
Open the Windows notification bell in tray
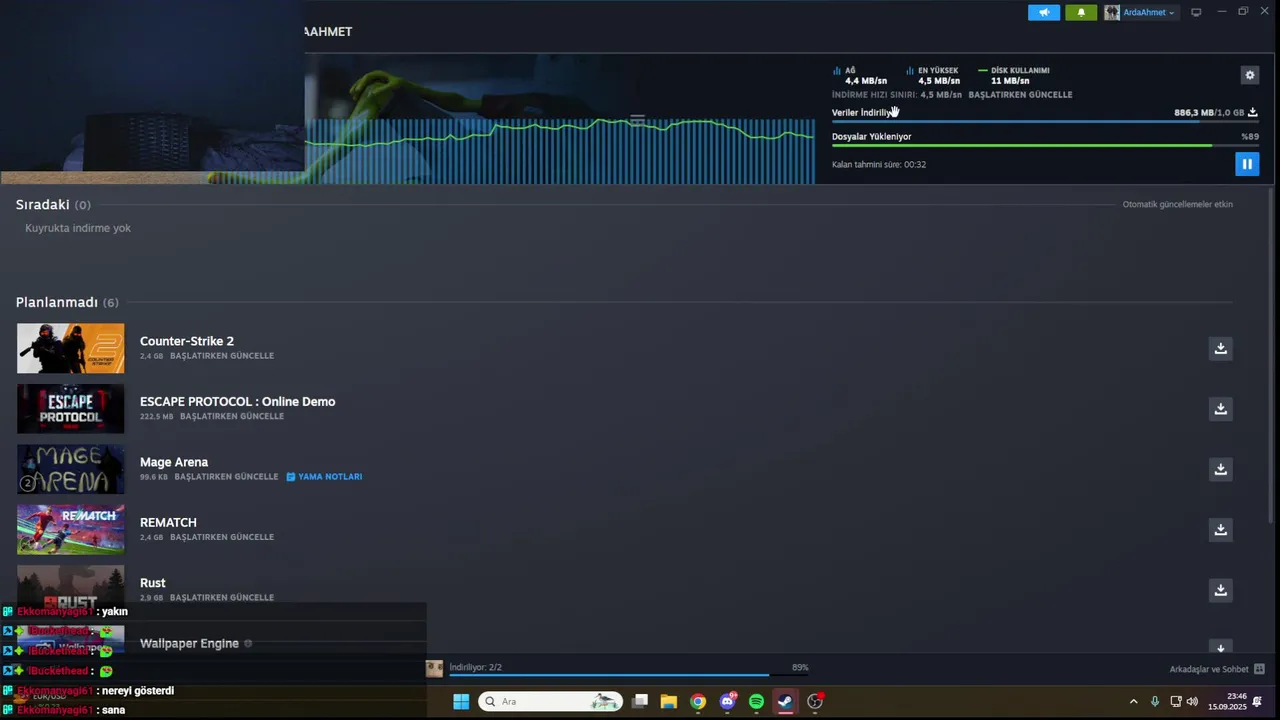(x=1257, y=702)
